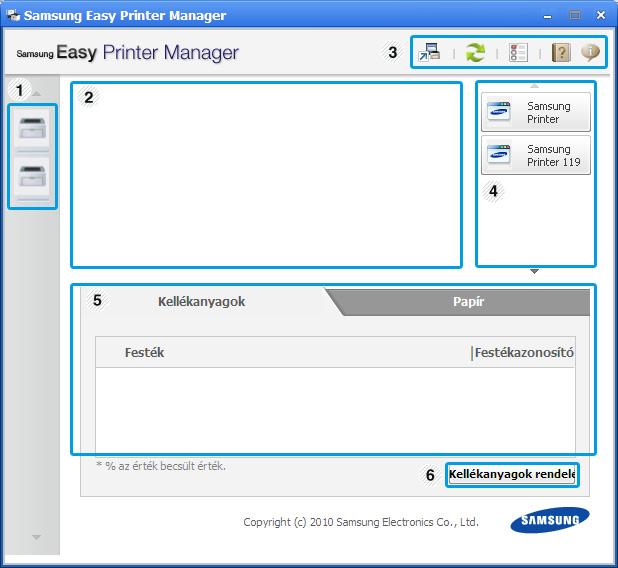Click the Festék column header

click(x=283, y=352)
